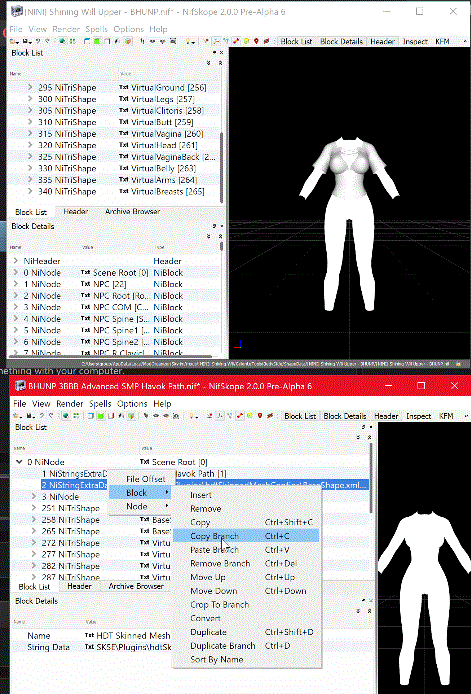
Task: Choose Sort By Name in context menu
Action: pos(246,659)
